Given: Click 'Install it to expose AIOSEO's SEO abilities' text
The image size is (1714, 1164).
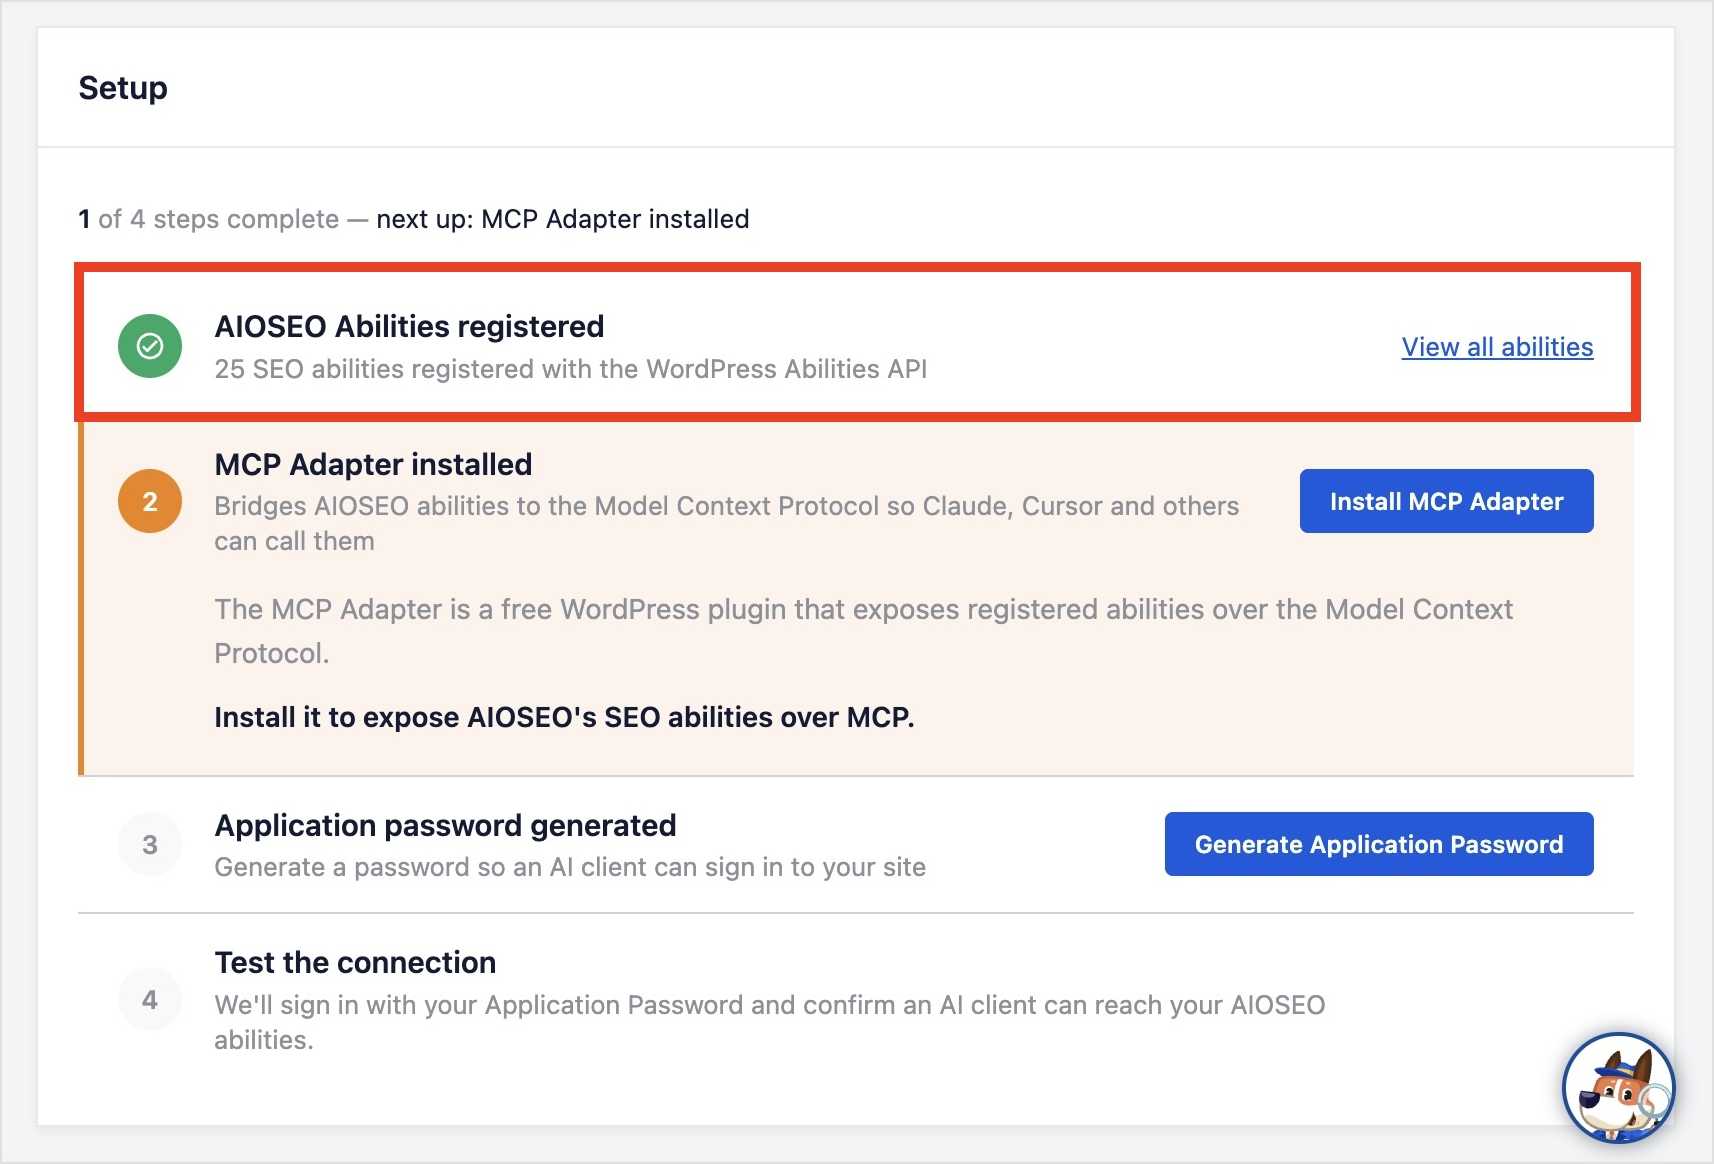Looking at the screenshot, I should [564, 717].
